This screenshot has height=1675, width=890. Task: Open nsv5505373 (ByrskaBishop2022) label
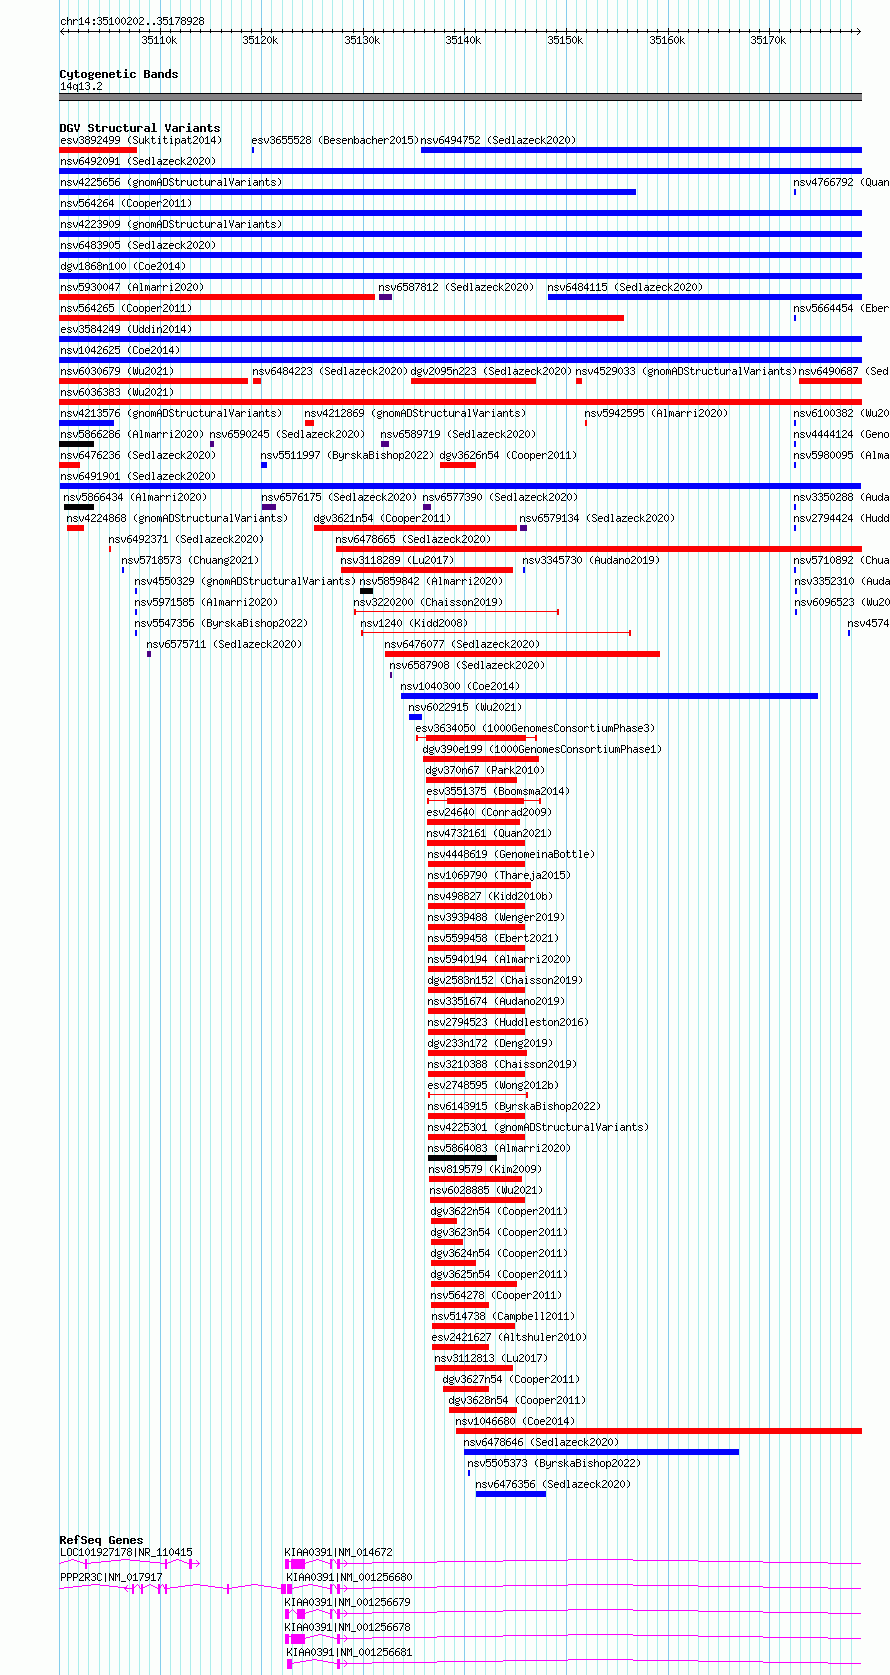pyautogui.click(x=554, y=1463)
